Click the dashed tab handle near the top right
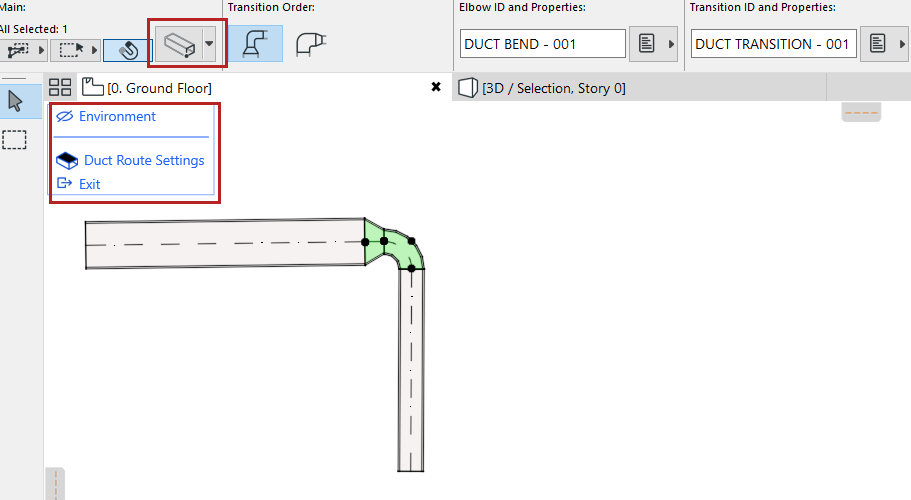Viewport: 911px width, 500px height. [861, 112]
